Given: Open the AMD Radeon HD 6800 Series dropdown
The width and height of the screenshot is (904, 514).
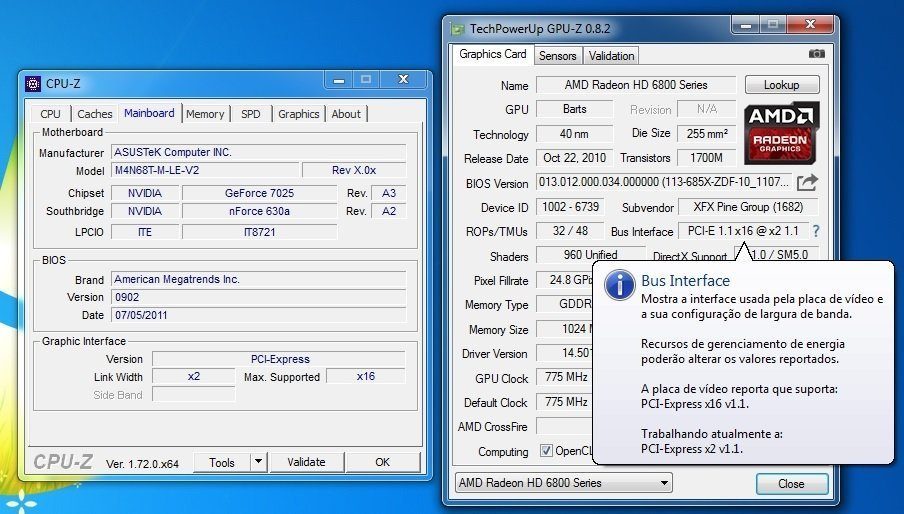Looking at the screenshot, I should click(564, 483).
